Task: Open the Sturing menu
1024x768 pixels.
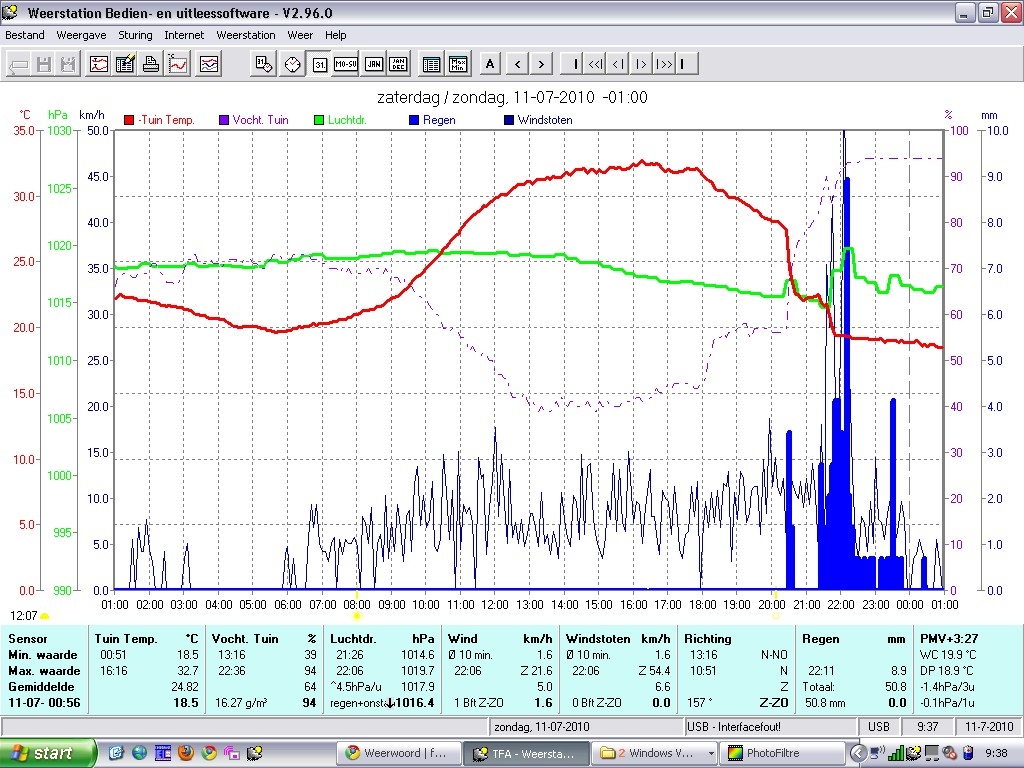Action: click(135, 35)
